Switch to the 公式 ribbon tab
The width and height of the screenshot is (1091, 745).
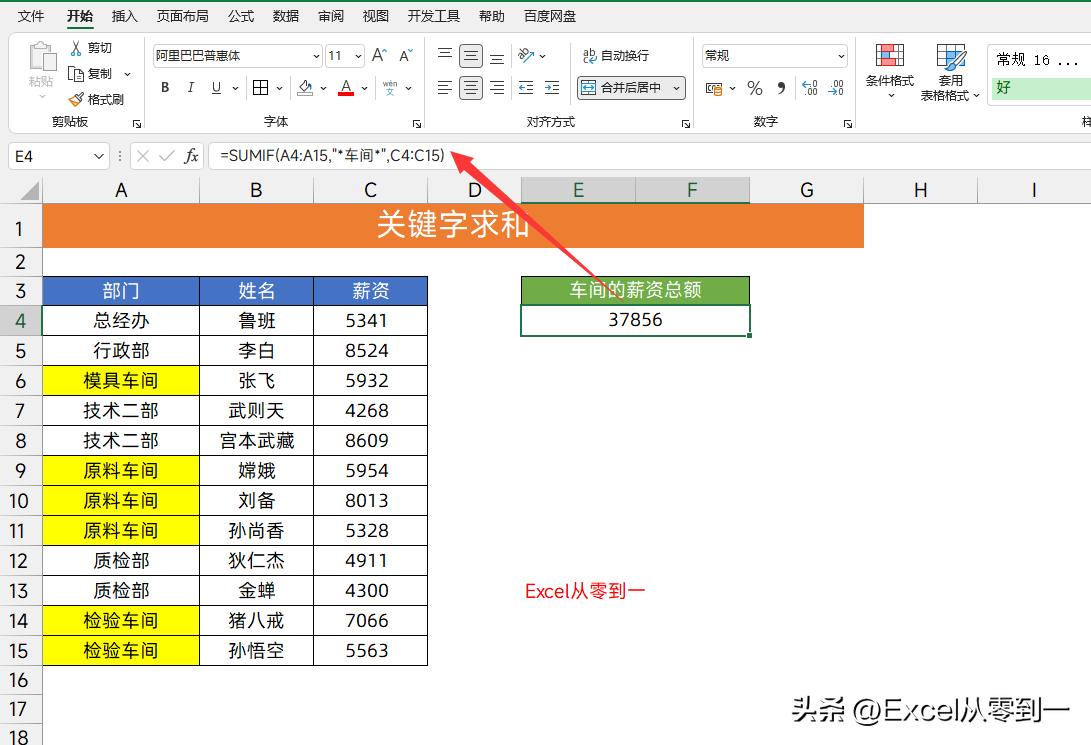241,15
